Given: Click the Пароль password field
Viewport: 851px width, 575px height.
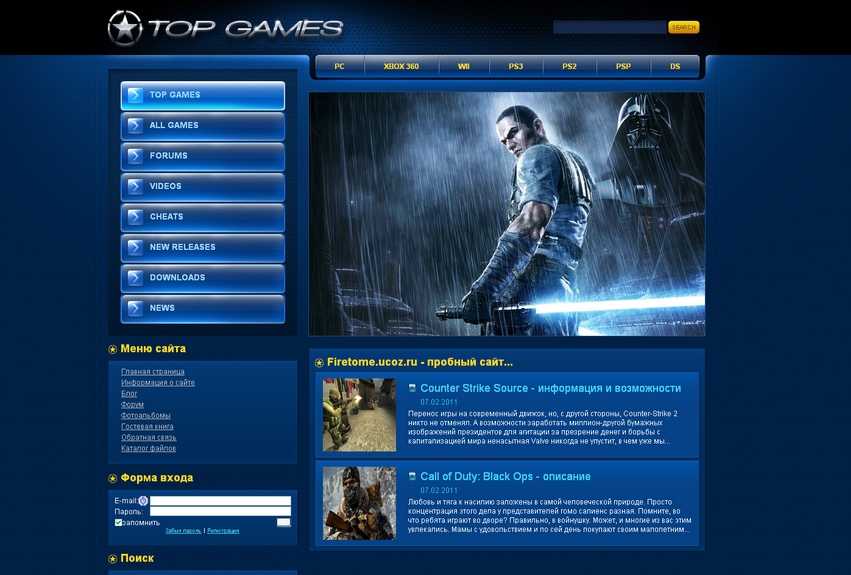Looking at the screenshot, I should point(220,511).
